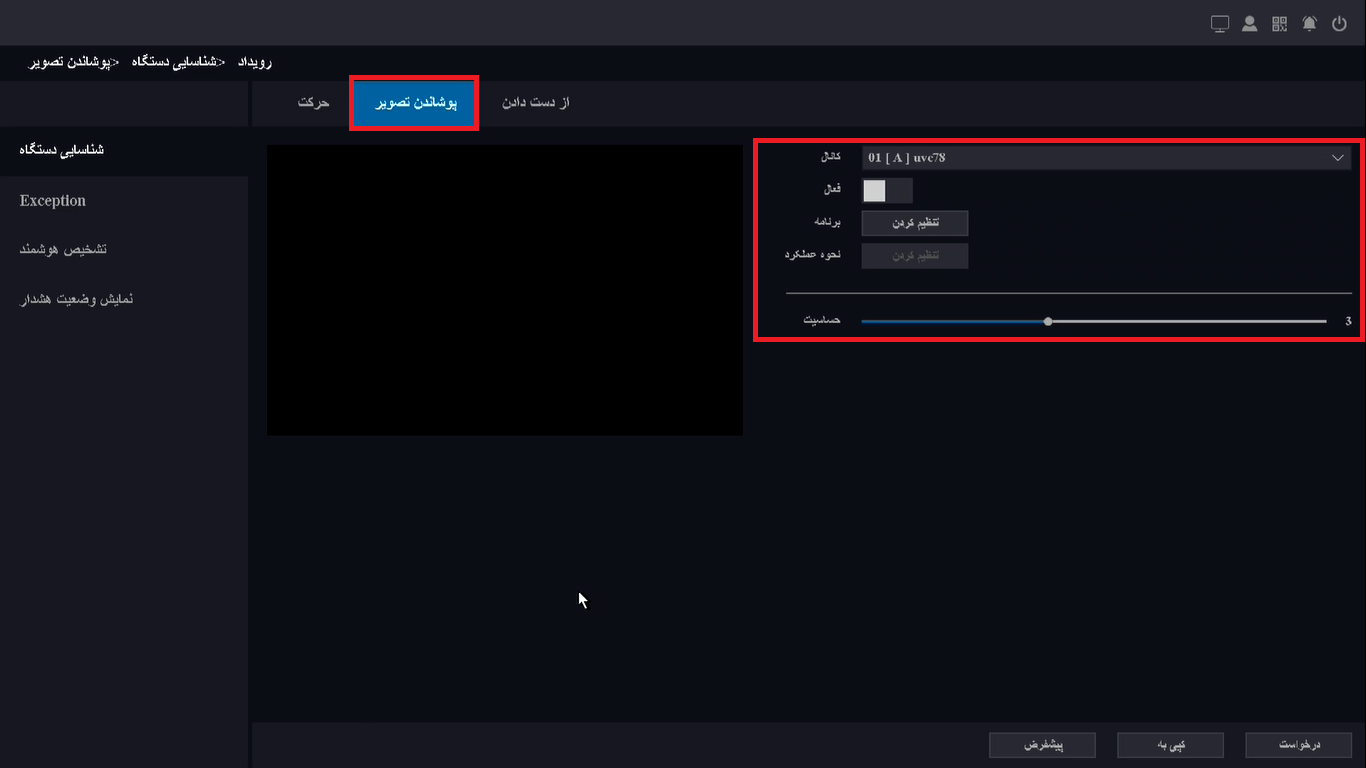Click تنظیم کردن button next to برنامه
Screen dimensions: 1366x768
tap(915, 223)
